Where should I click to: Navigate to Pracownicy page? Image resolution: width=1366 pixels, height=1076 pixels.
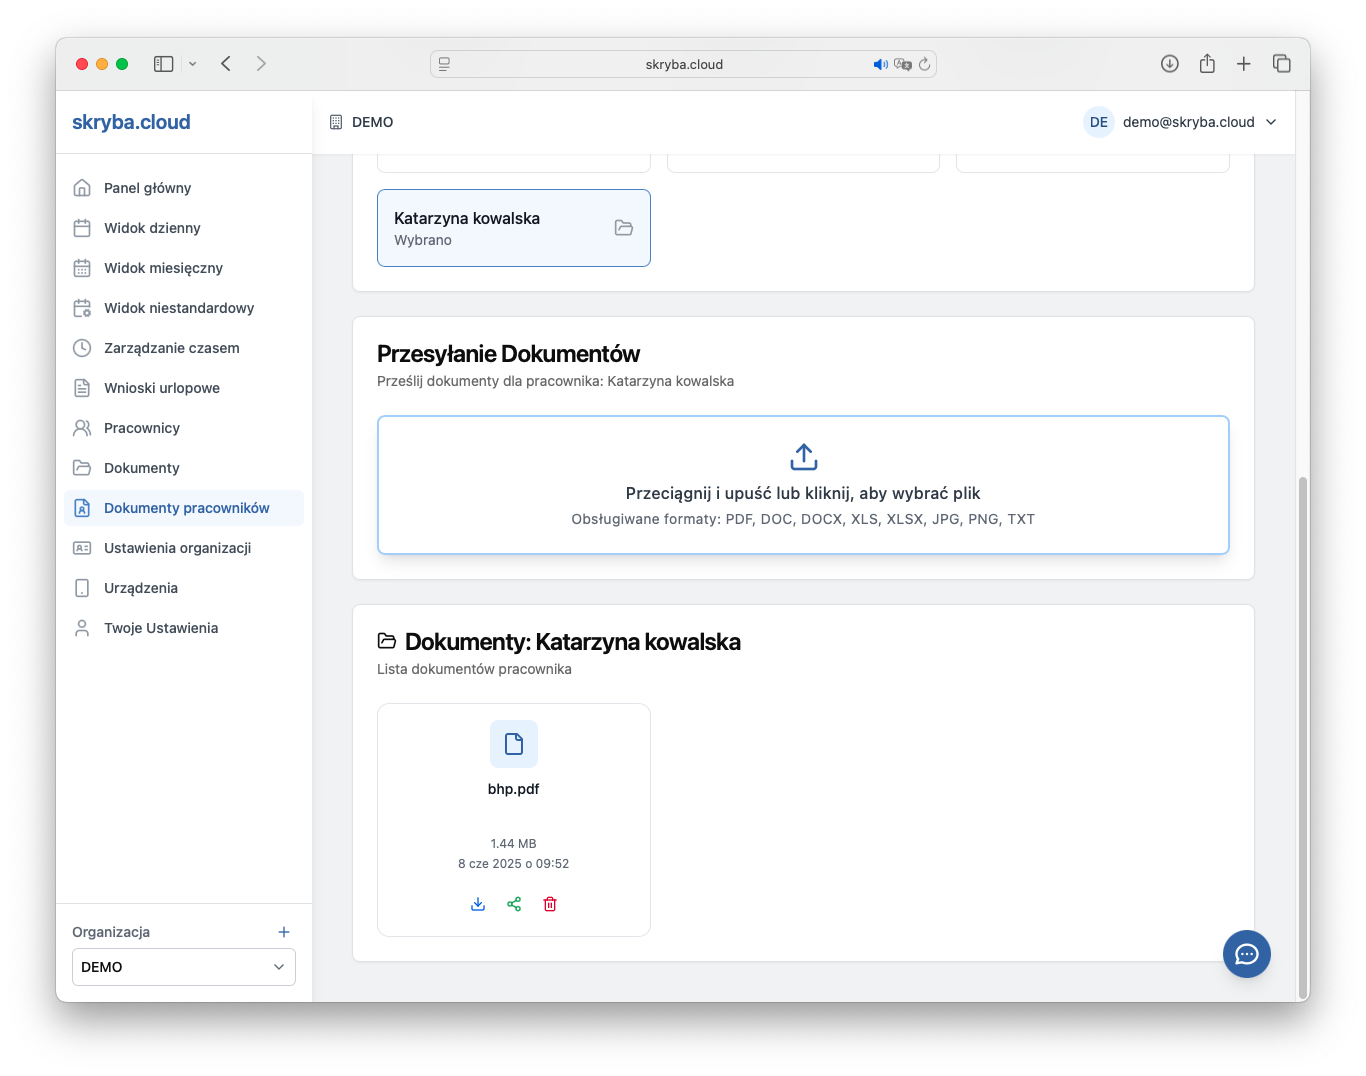click(x=142, y=428)
